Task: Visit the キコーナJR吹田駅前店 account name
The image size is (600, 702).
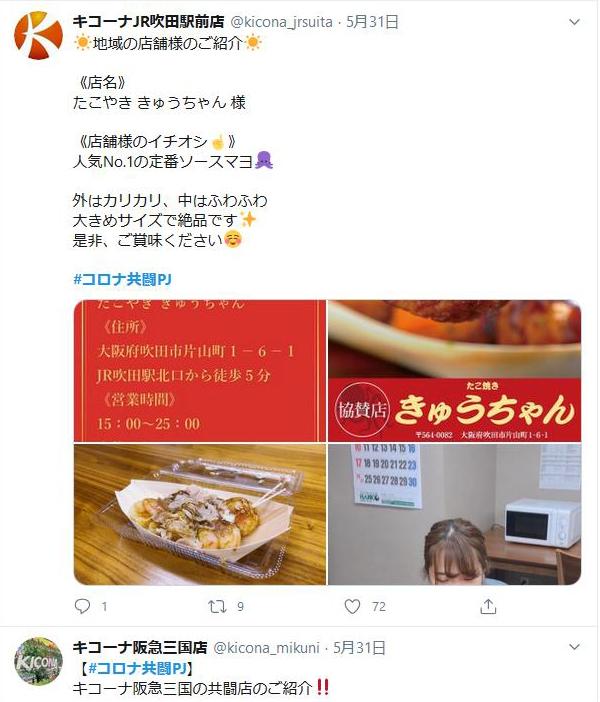Action: [149, 21]
